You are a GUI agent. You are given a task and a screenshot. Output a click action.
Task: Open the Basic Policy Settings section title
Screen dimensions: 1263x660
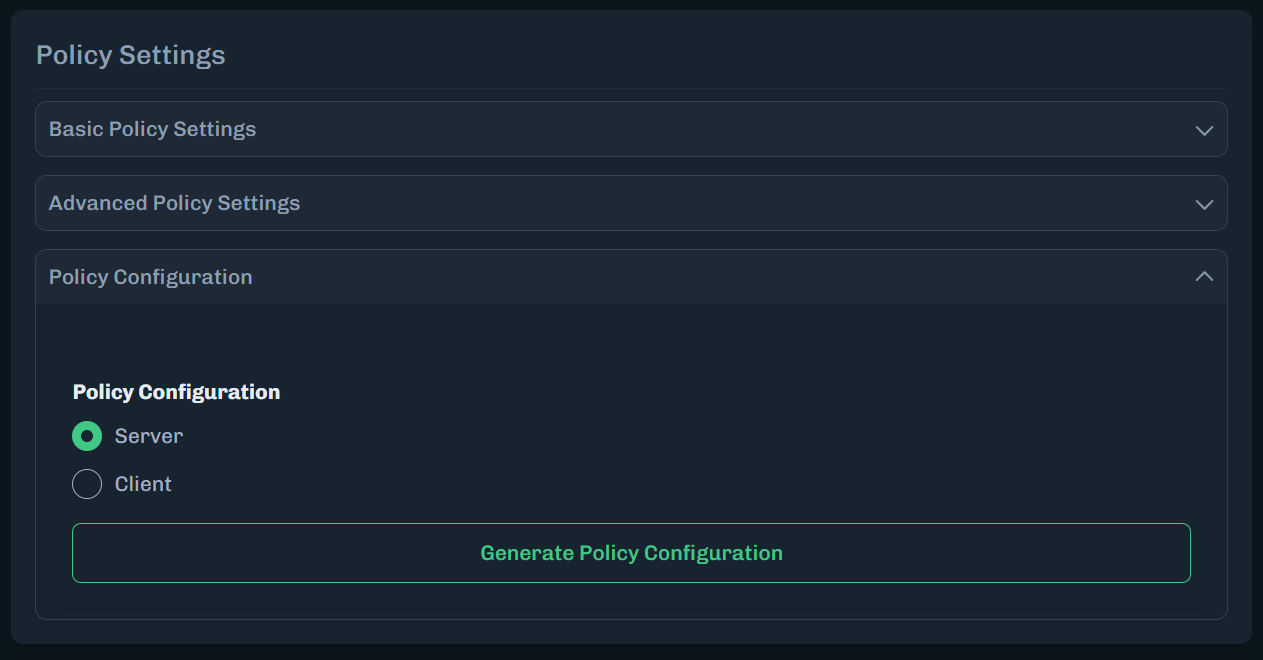coord(152,129)
